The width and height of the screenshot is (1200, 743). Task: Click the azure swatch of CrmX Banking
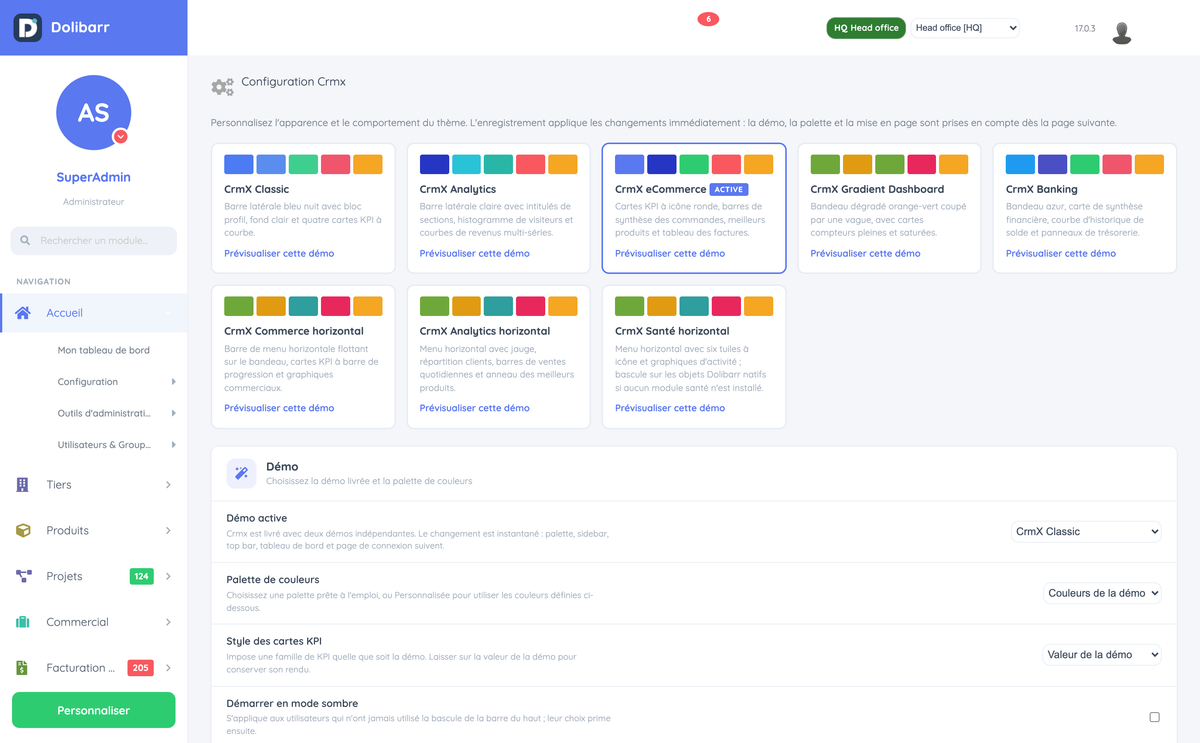(1020, 165)
